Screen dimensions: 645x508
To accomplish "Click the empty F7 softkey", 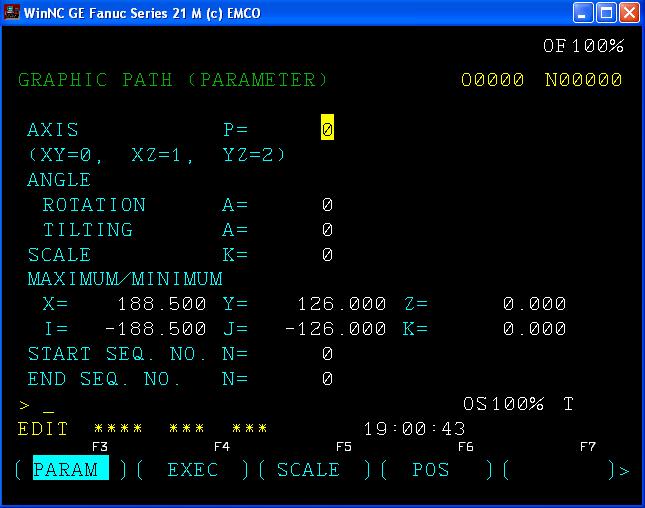I will [x=560, y=470].
